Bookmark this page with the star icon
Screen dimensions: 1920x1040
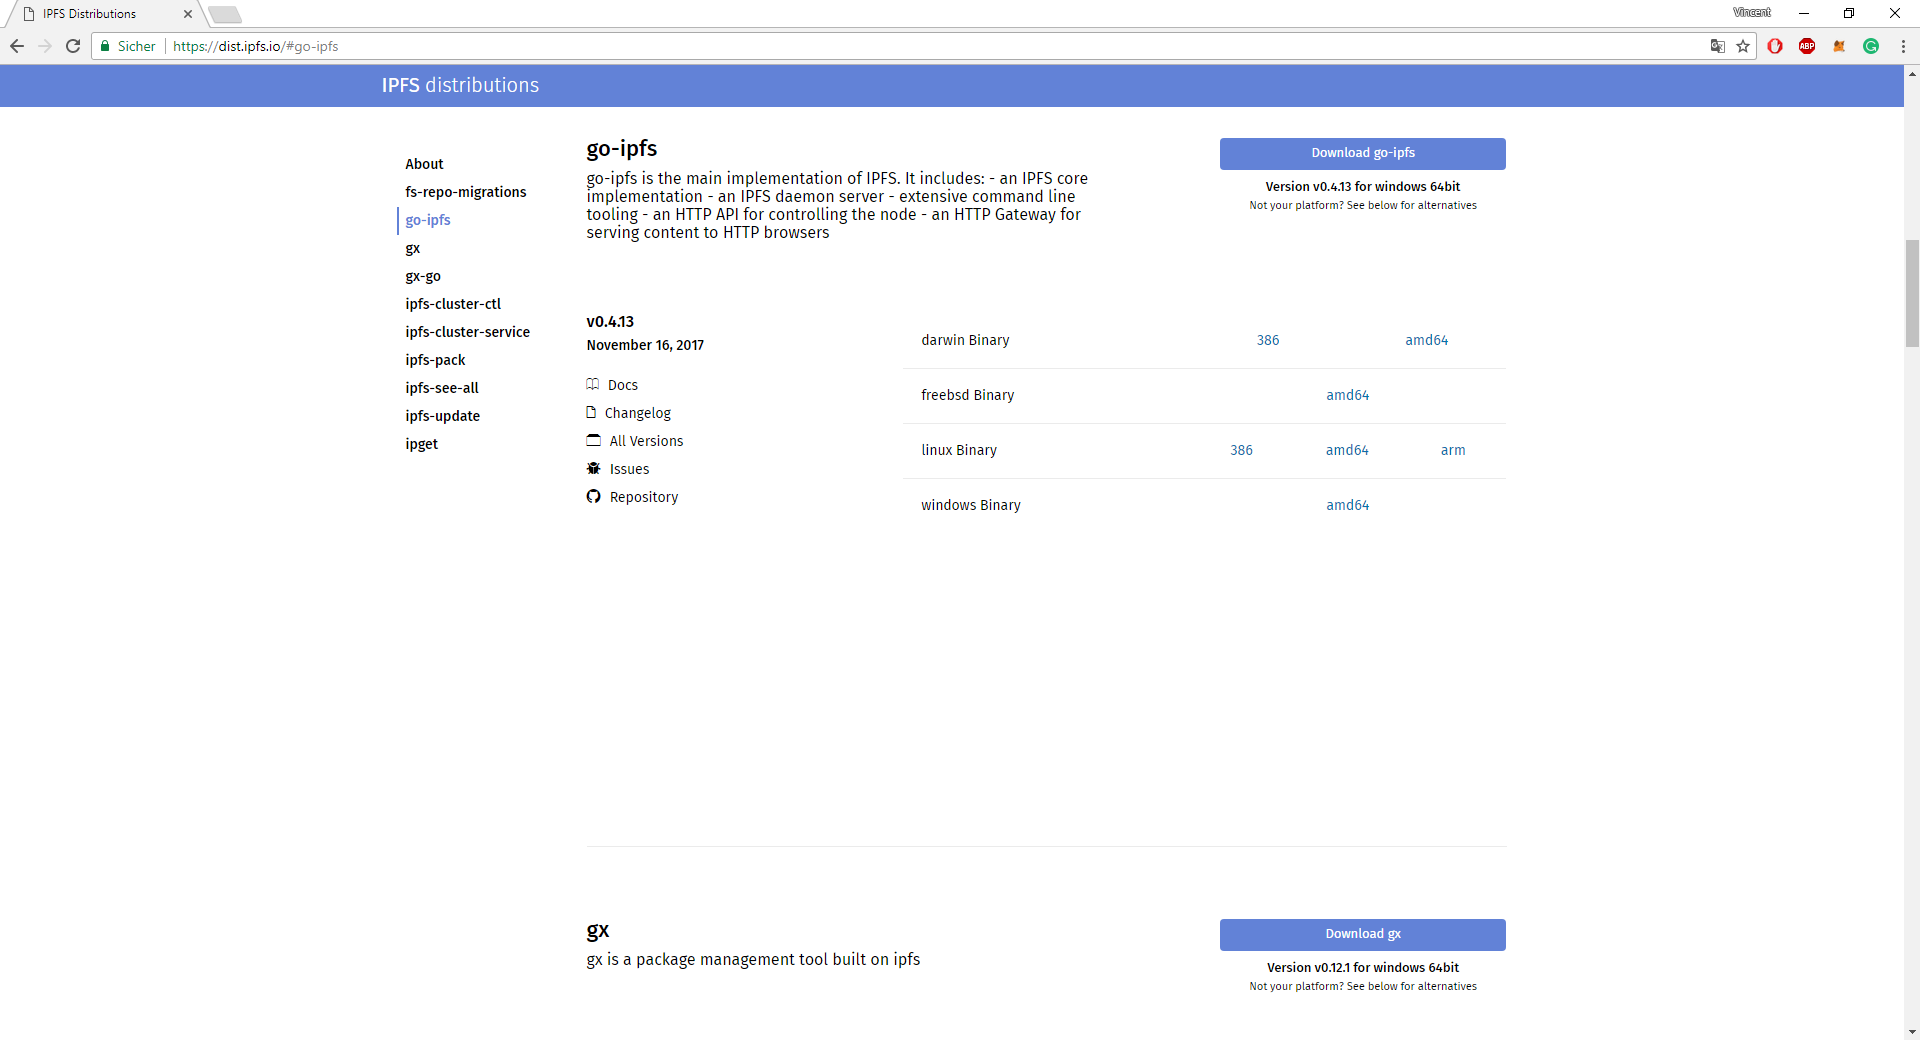pyautogui.click(x=1743, y=46)
